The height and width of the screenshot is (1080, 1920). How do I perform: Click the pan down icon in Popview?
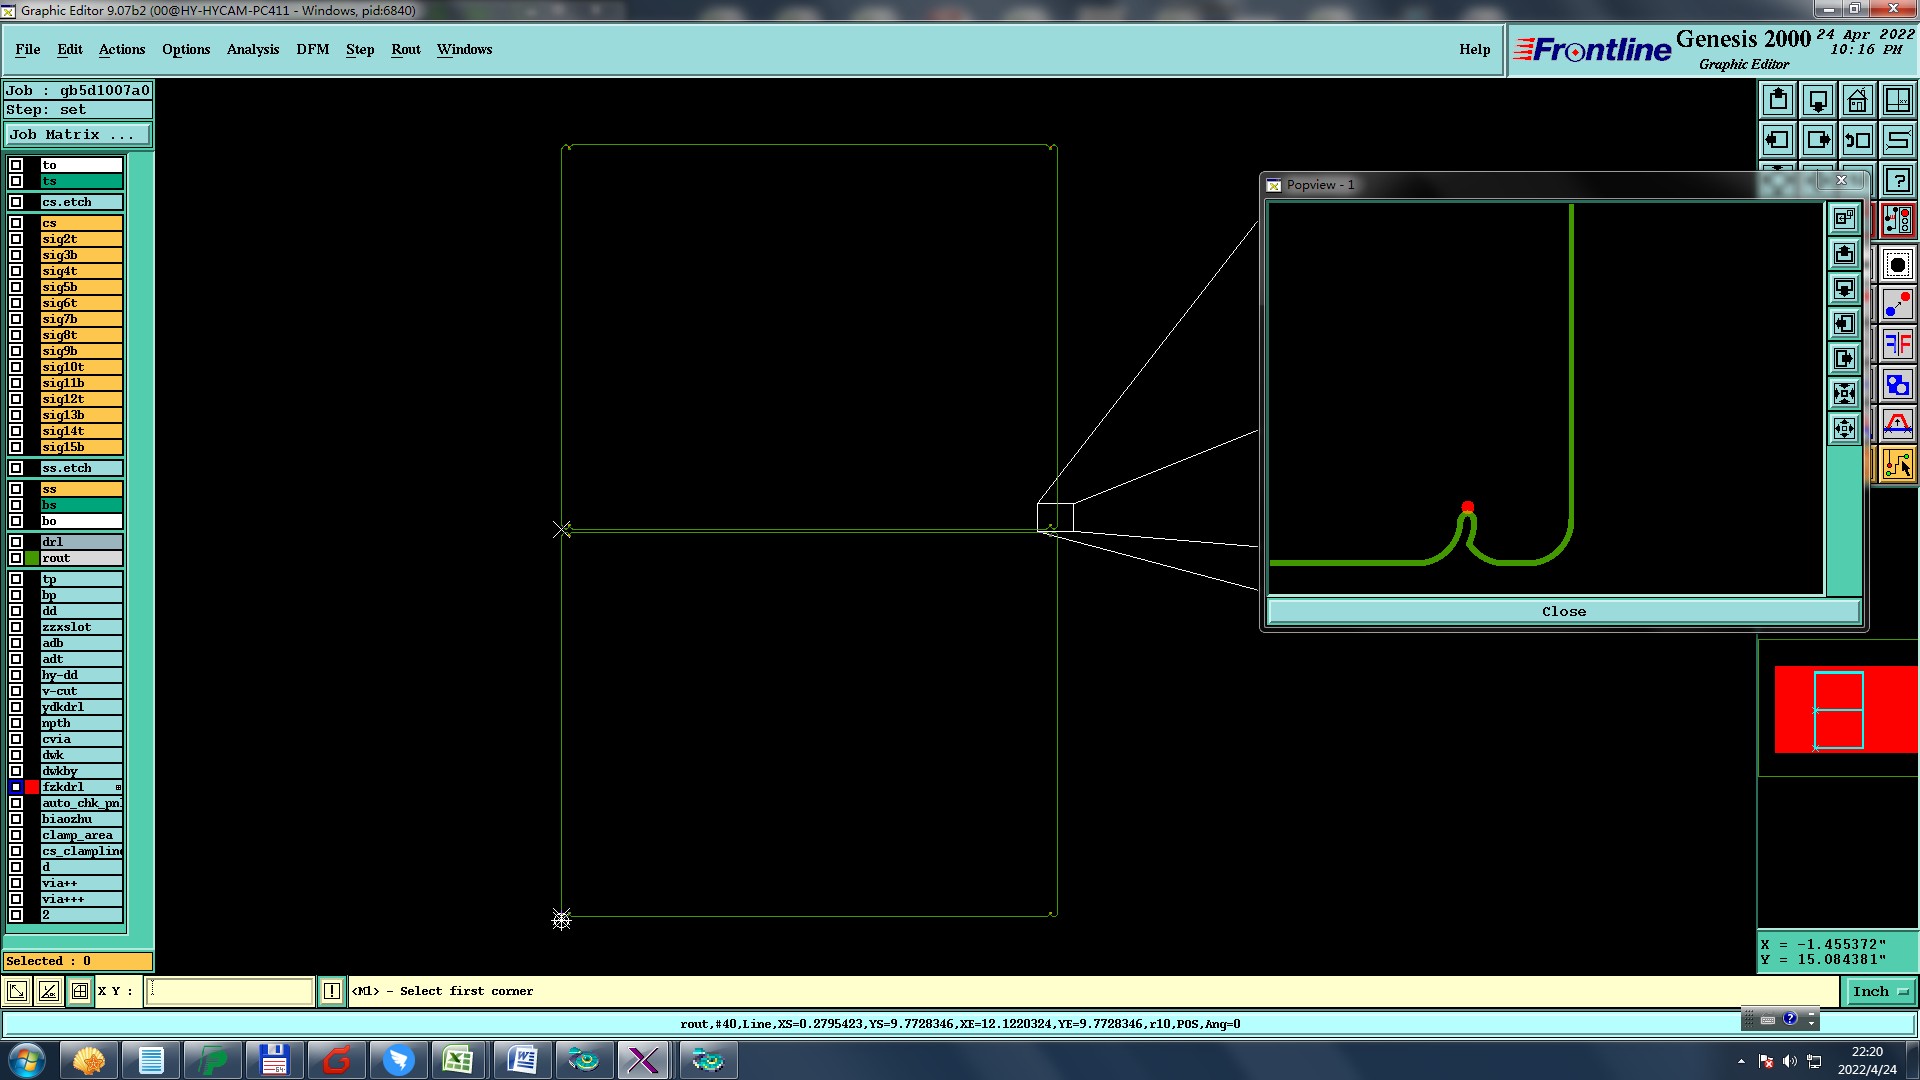click(1844, 289)
